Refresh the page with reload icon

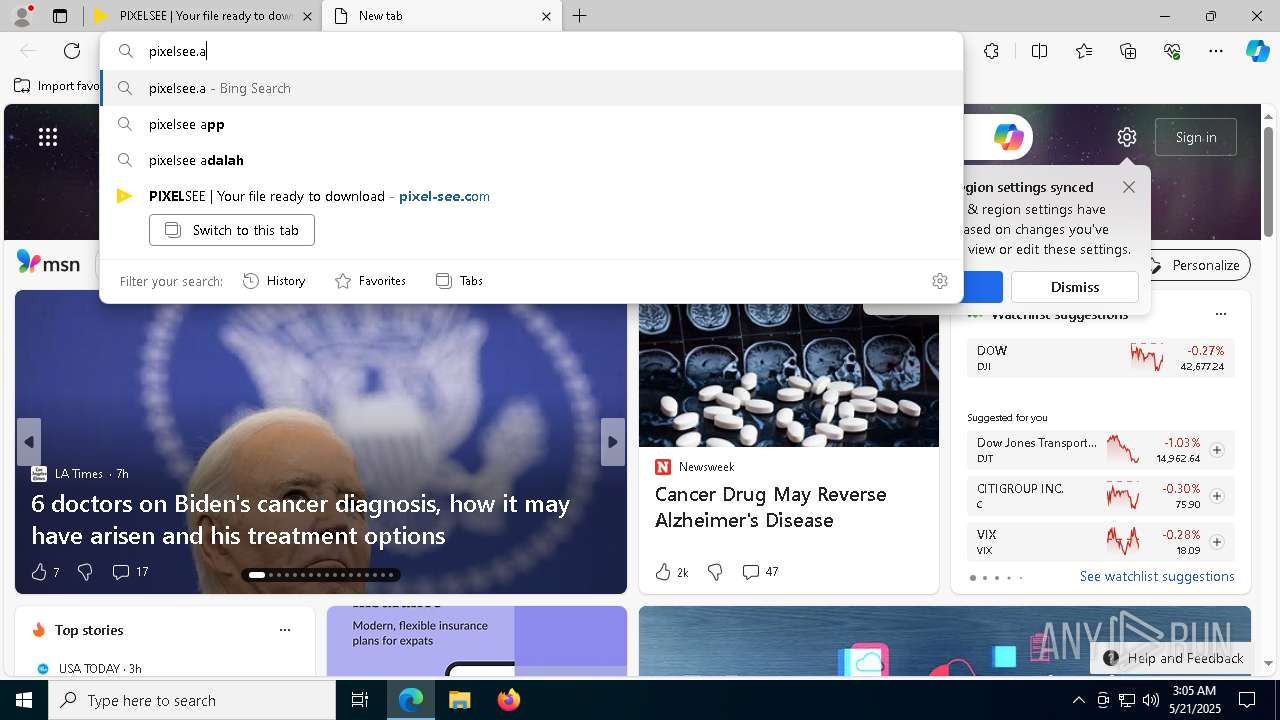[72, 51]
